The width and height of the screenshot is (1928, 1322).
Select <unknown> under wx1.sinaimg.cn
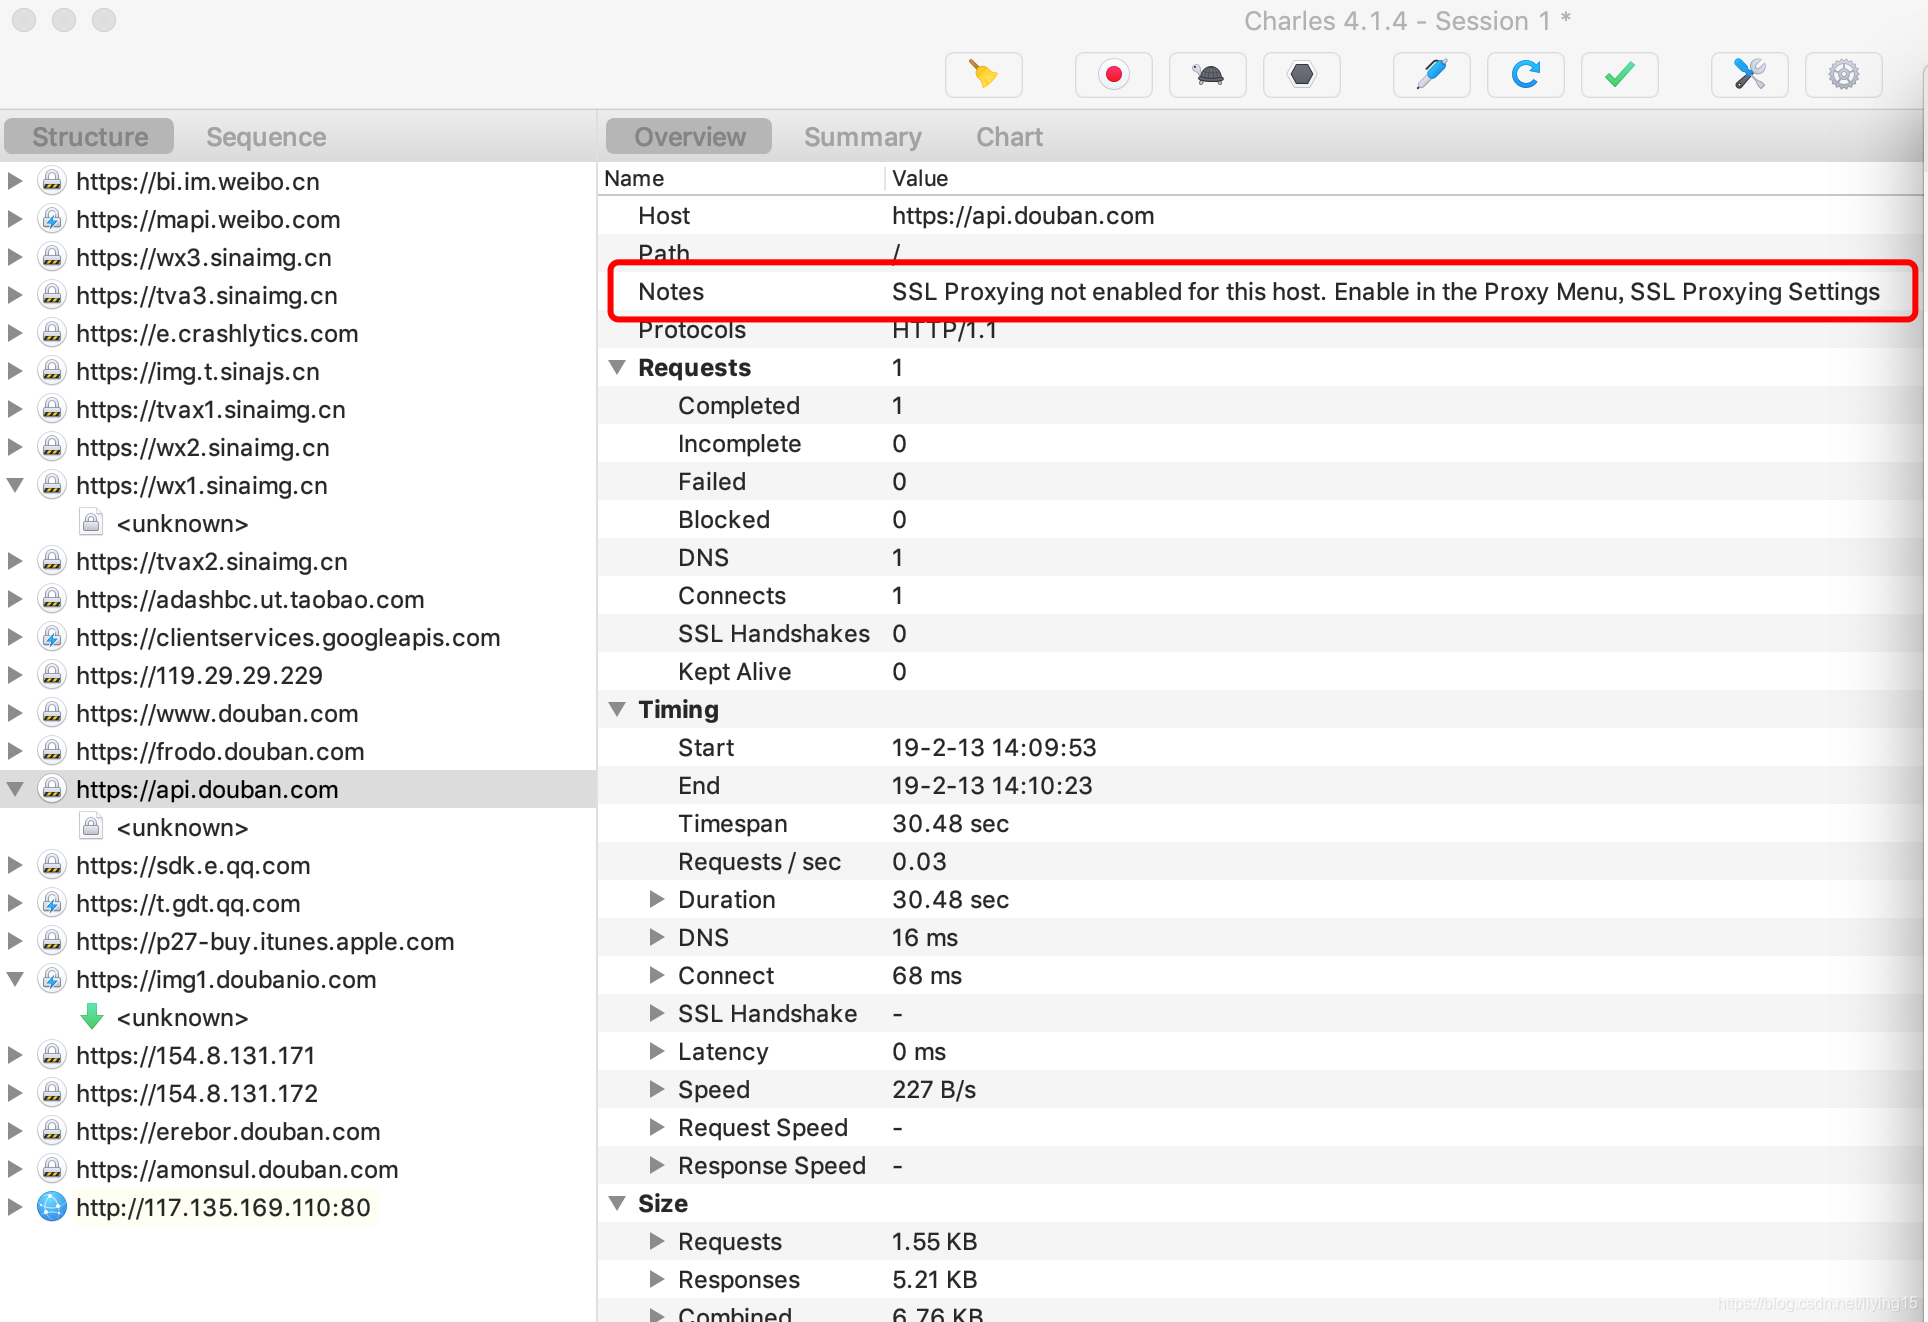(x=182, y=523)
